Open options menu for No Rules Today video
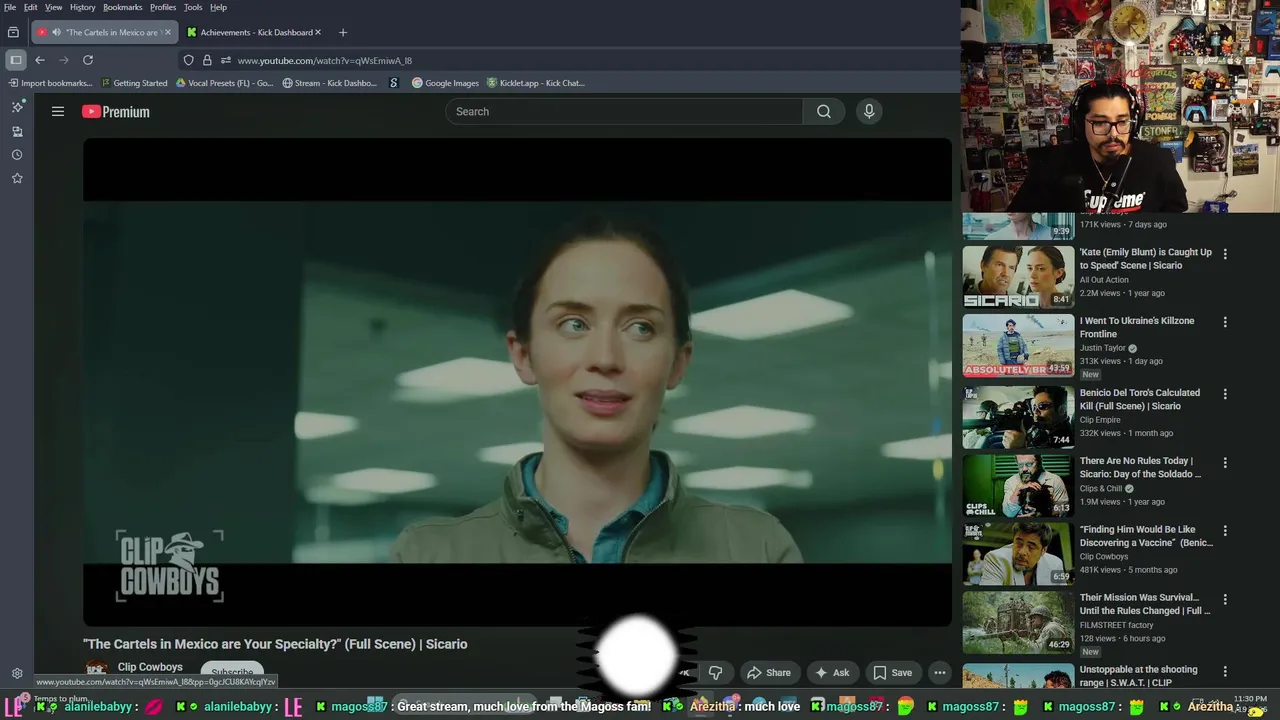Viewport: 1280px width, 720px height. 1225,463
